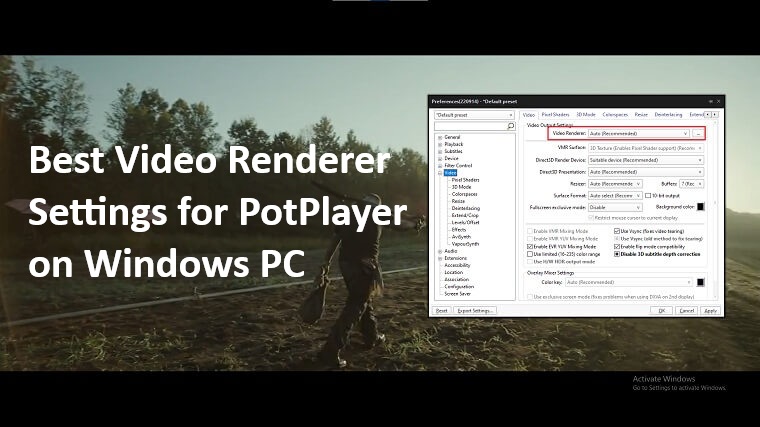The image size is (760, 427).
Task: Select Colorspaces in the tree
Action: point(464,194)
